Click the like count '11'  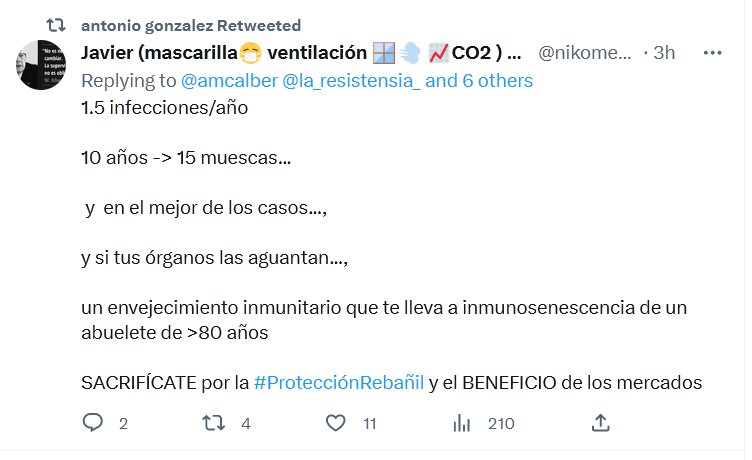click(369, 424)
